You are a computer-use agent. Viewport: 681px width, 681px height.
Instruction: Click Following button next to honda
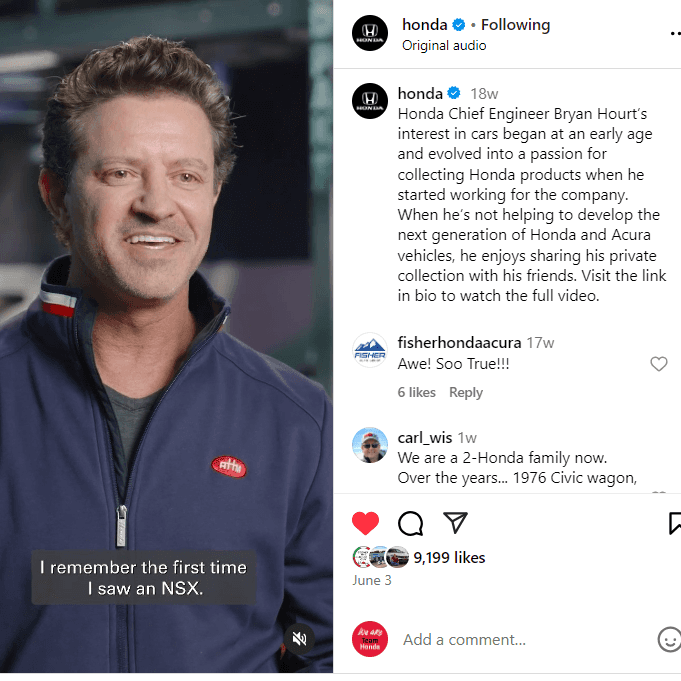pos(515,25)
